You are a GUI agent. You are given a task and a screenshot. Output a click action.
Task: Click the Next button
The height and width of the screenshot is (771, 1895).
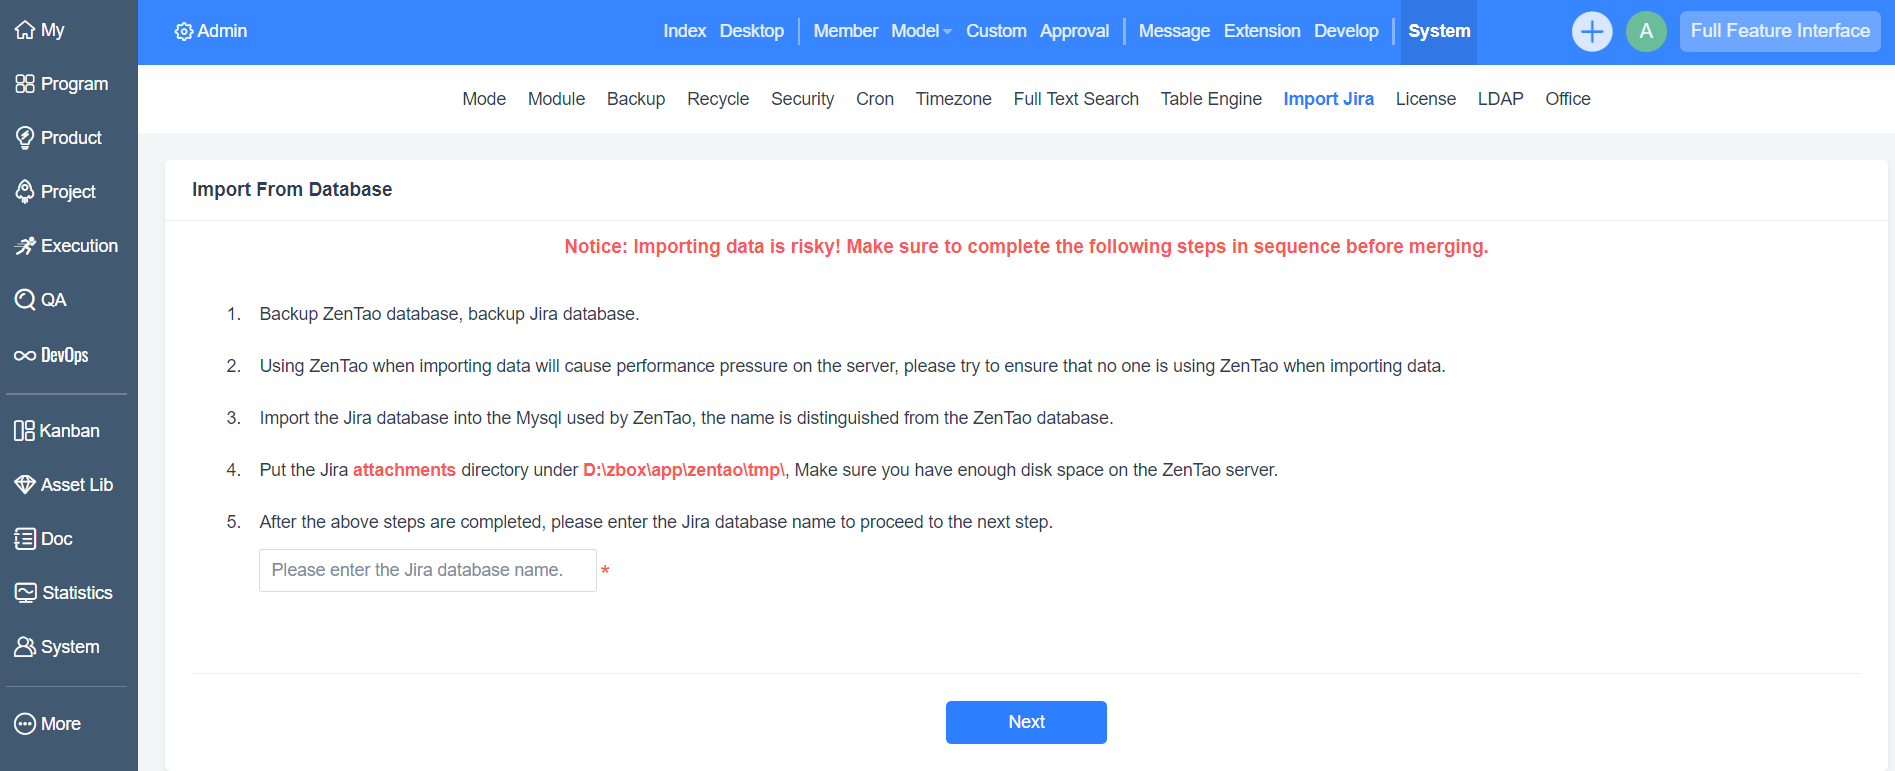click(1026, 722)
